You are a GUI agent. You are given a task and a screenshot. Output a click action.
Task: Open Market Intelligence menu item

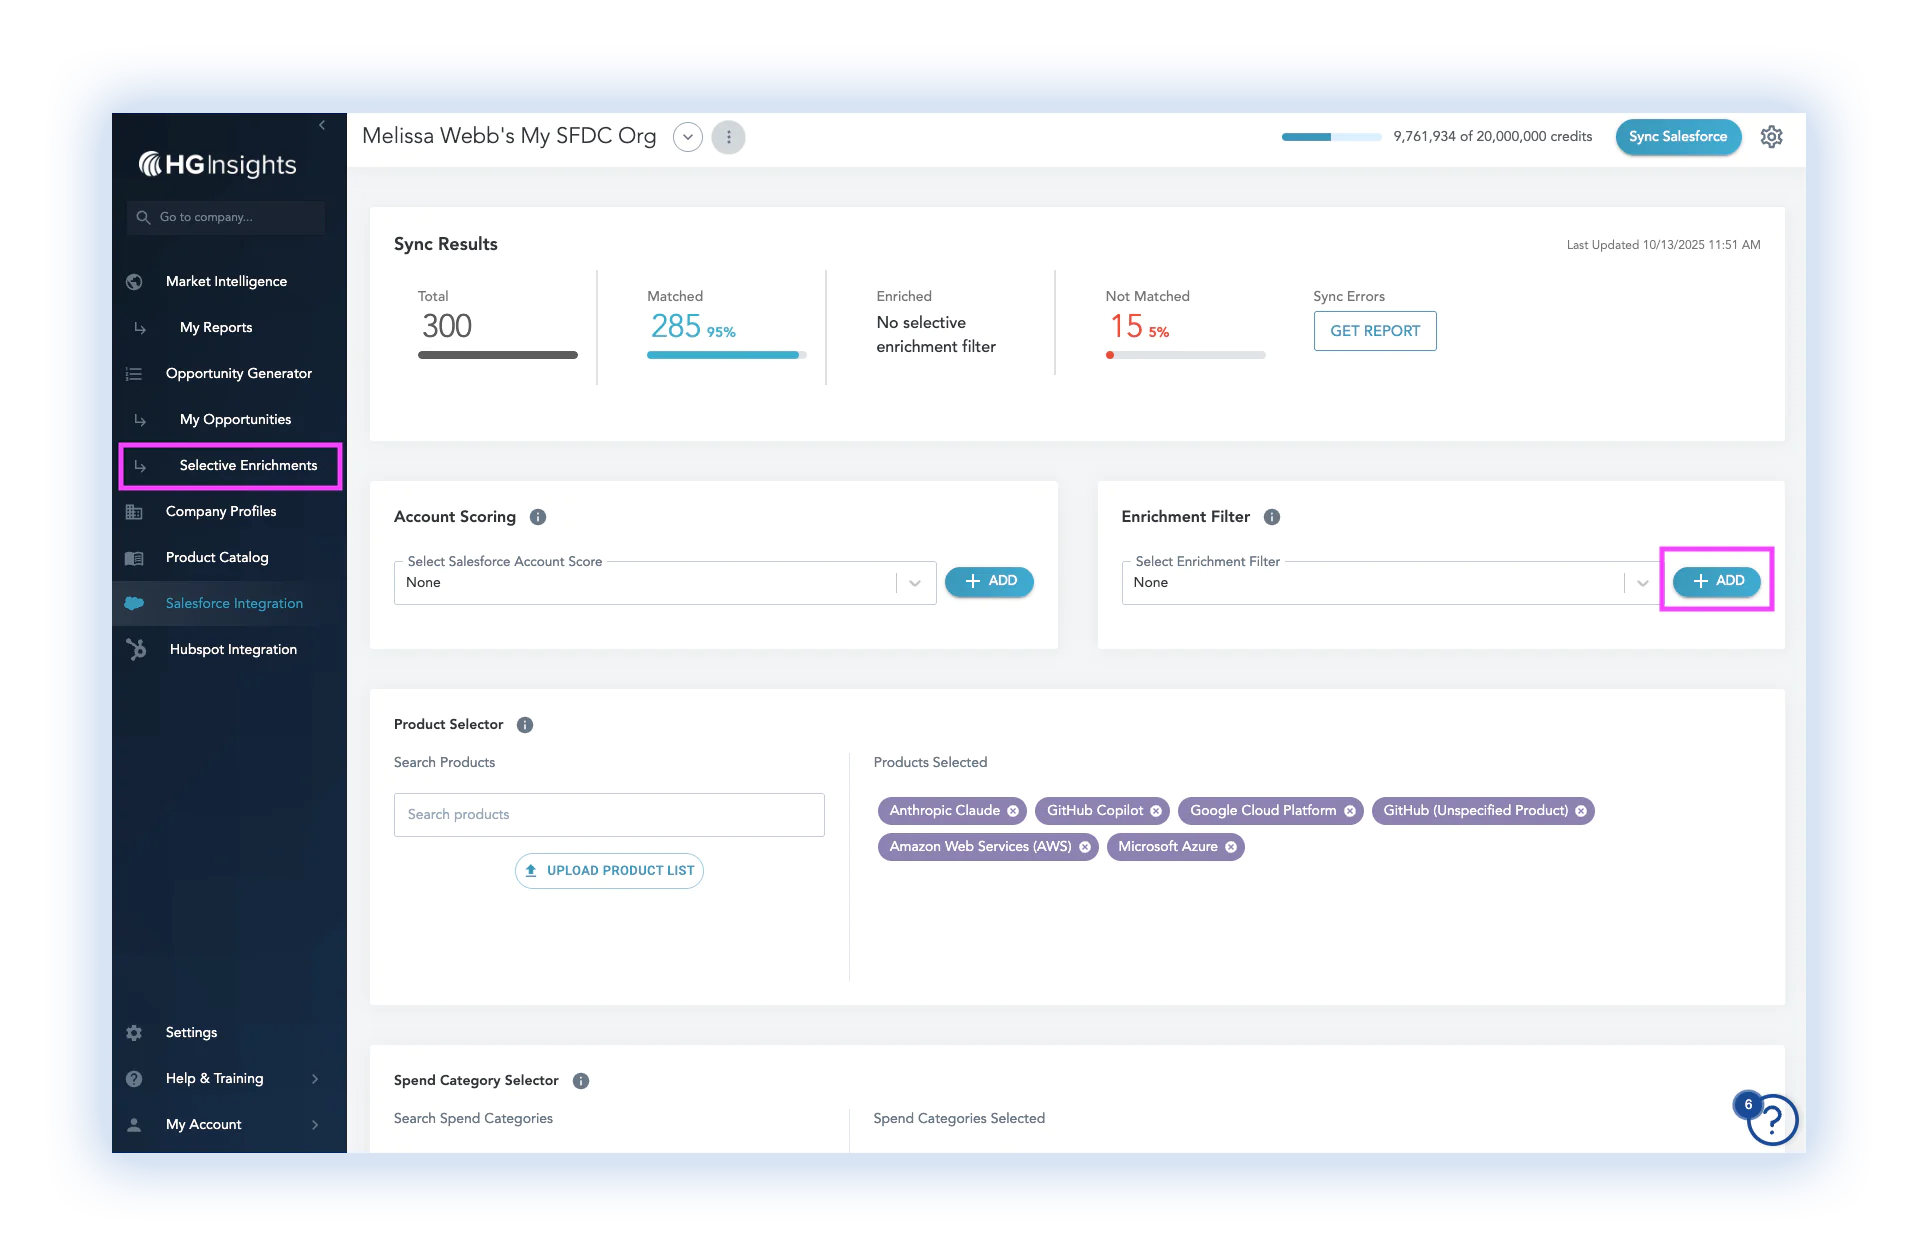tap(226, 282)
